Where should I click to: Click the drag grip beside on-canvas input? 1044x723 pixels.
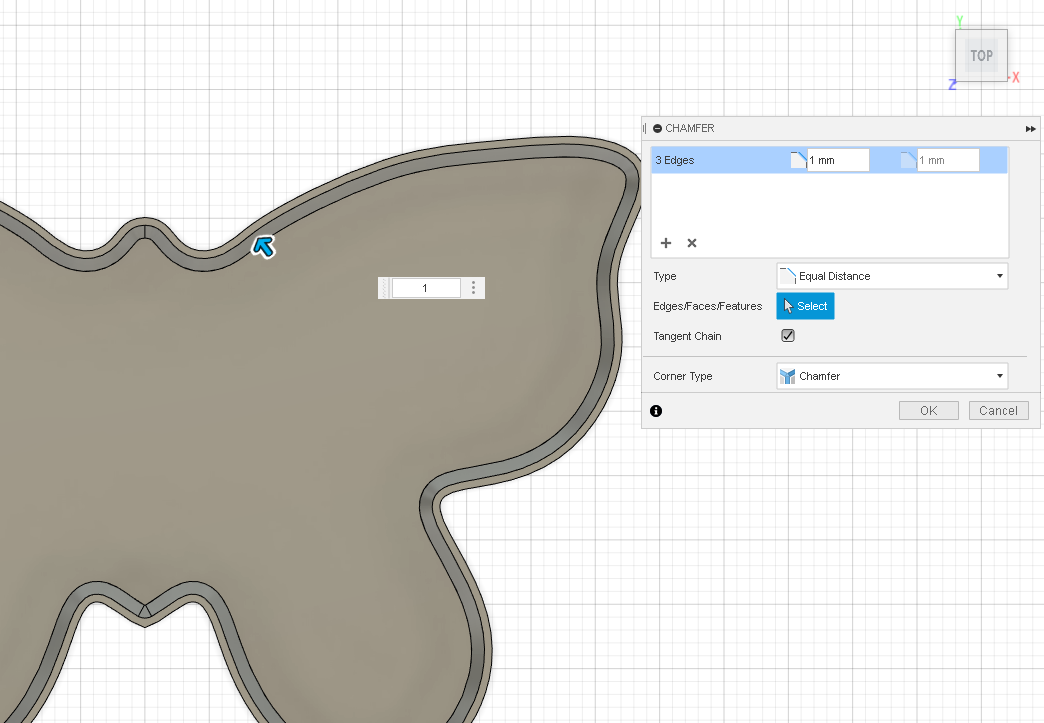coord(384,288)
